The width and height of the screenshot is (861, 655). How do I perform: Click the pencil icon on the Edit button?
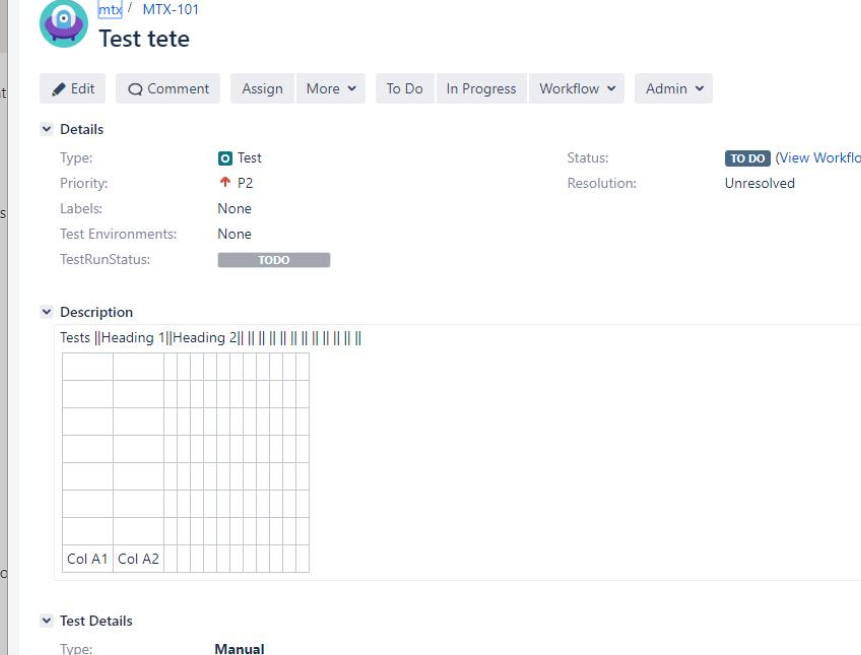61,88
